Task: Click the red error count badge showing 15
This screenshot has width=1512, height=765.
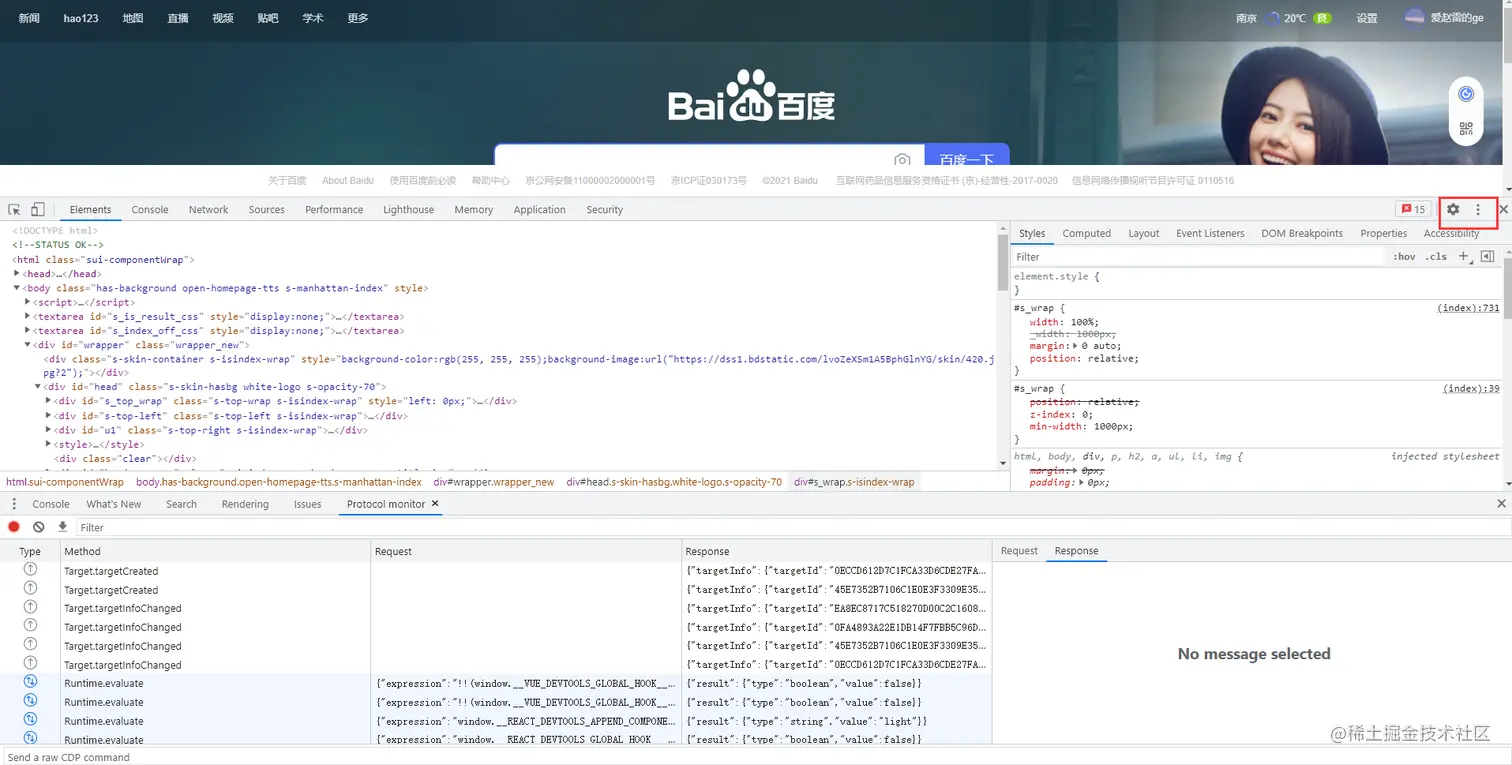Action: 1413,210
